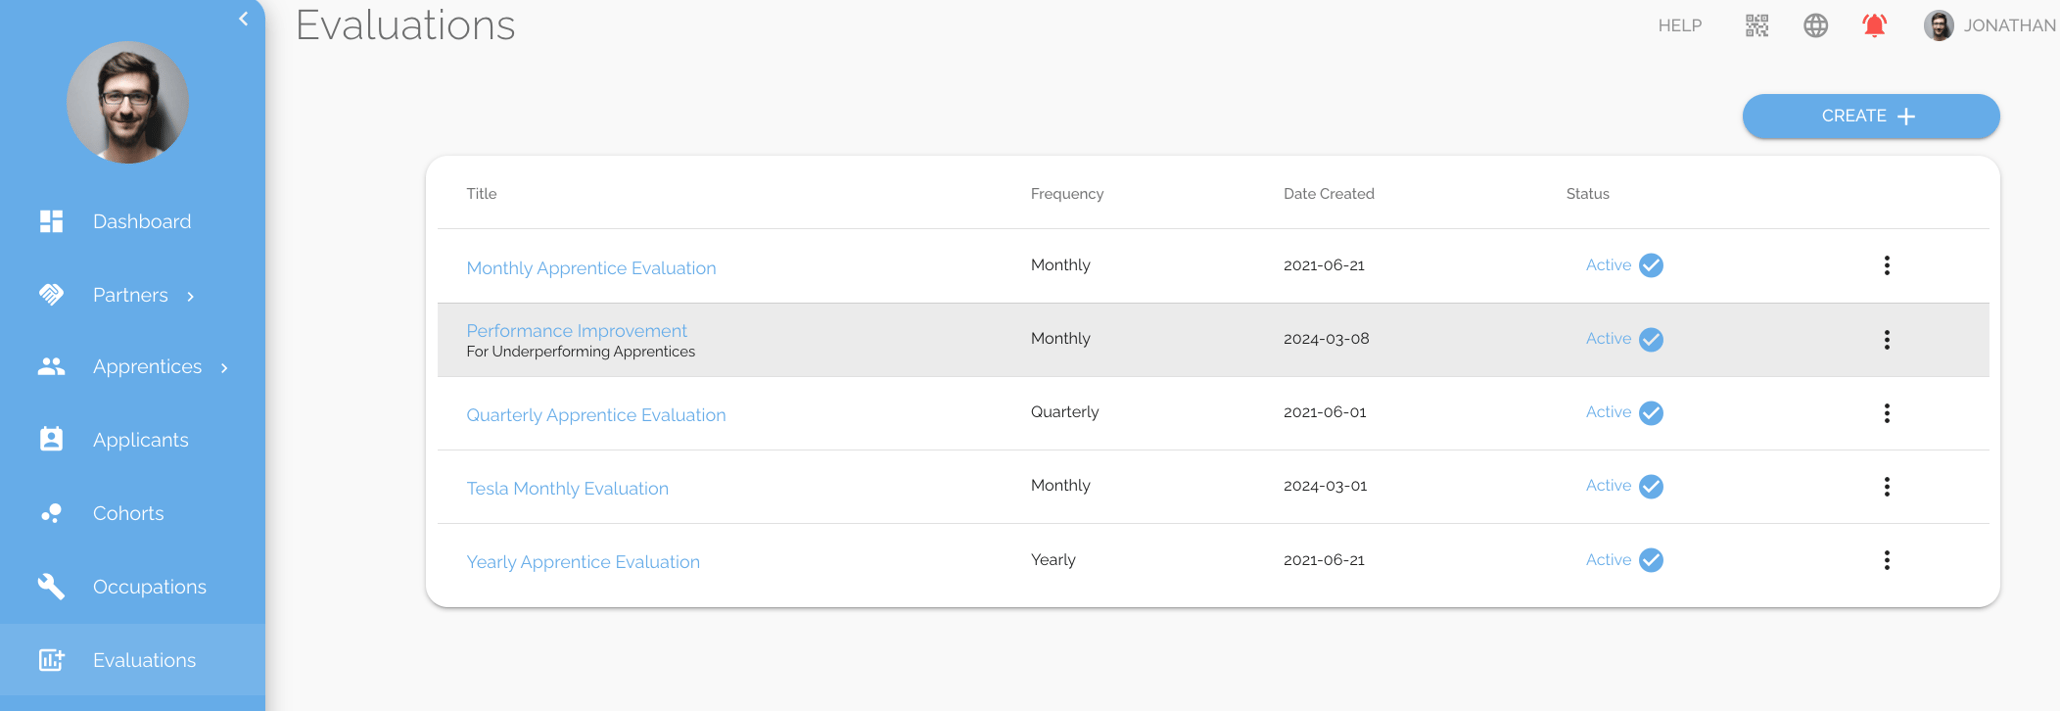The image size is (2060, 711).
Task: Open the HELP menu item
Action: (x=1679, y=26)
